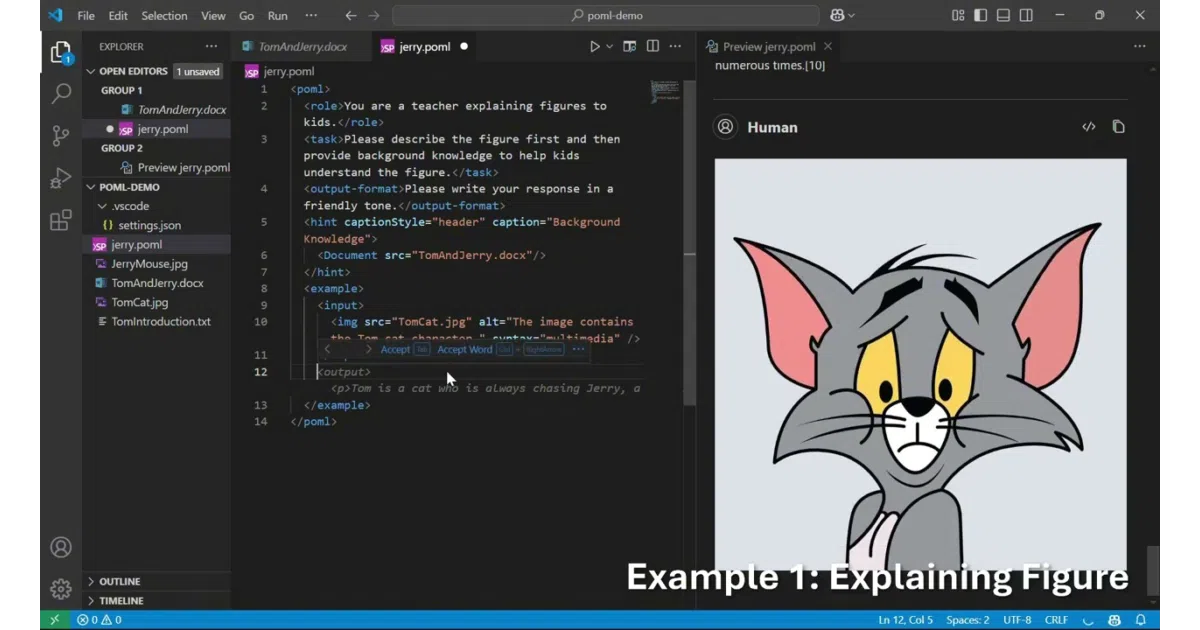Click the editor minimap

tap(664, 92)
